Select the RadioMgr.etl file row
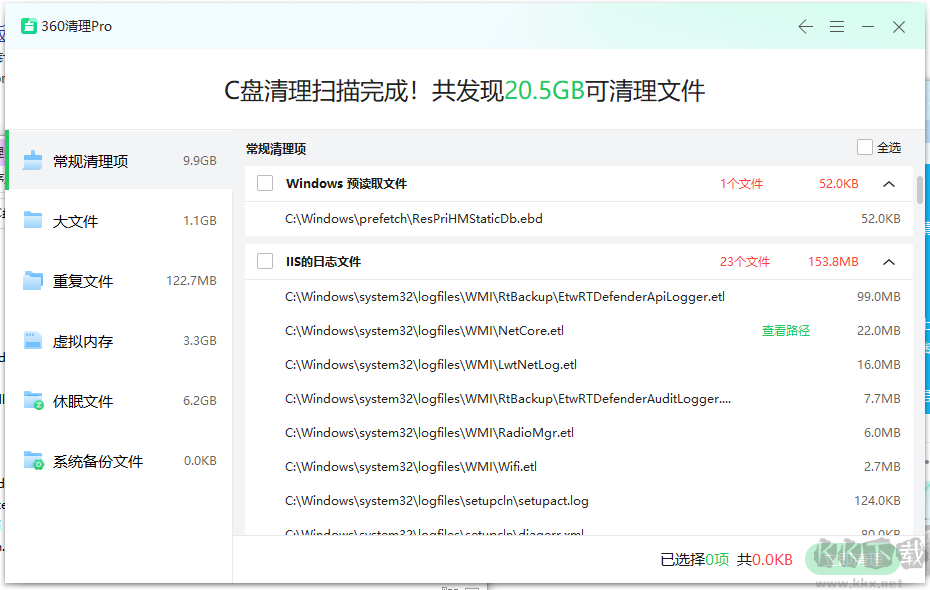The height and width of the screenshot is (590, 930). point(578,433)
